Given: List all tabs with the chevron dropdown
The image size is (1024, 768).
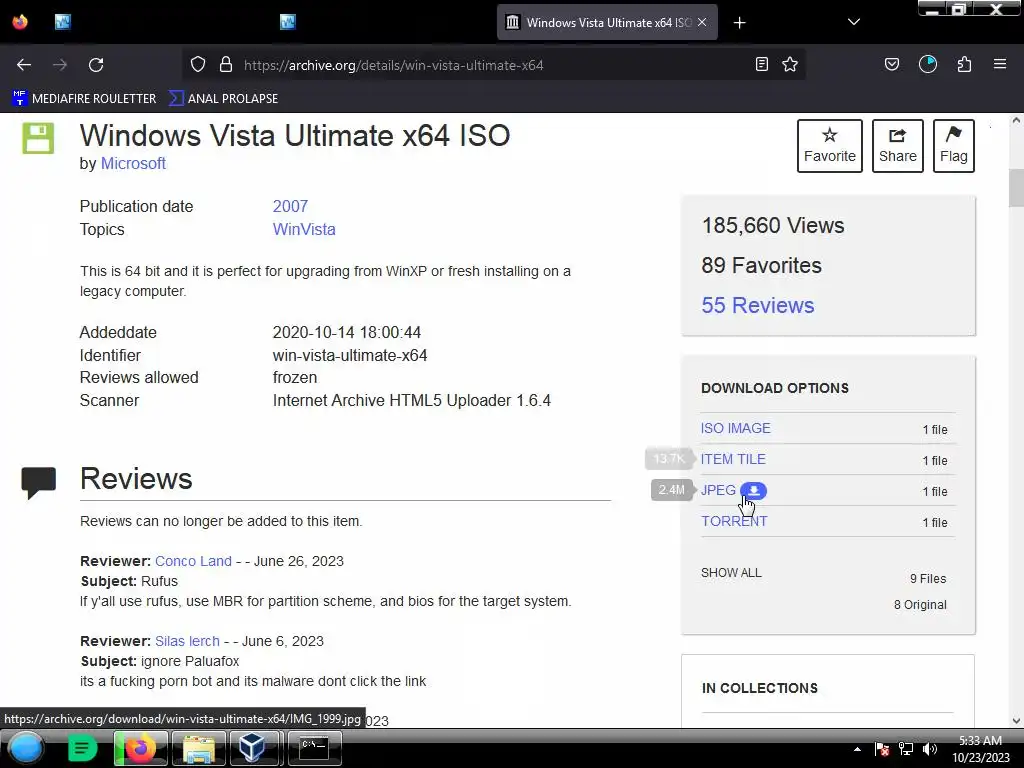Looking at the screenshot, I should pos(854,22).
